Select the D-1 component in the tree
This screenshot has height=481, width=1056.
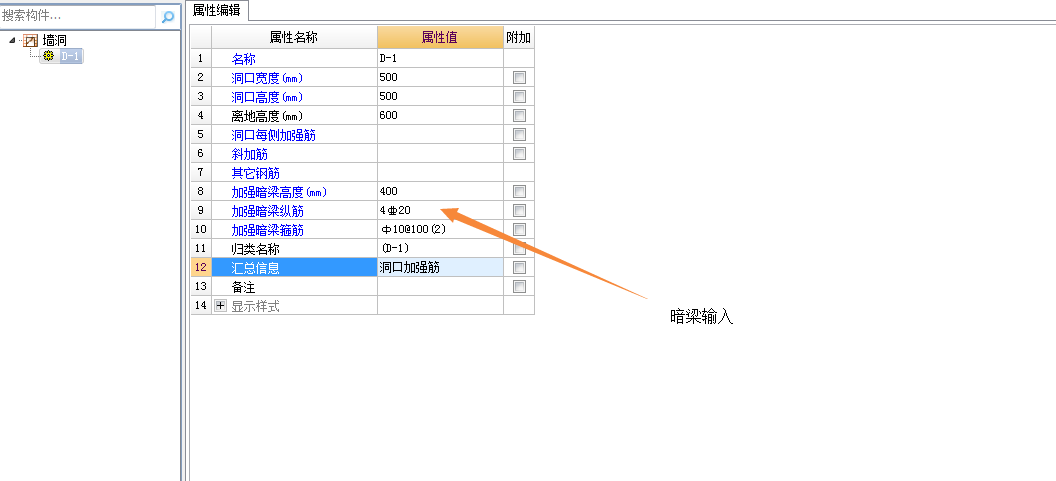pyautogui.click(x=71, y=57)
